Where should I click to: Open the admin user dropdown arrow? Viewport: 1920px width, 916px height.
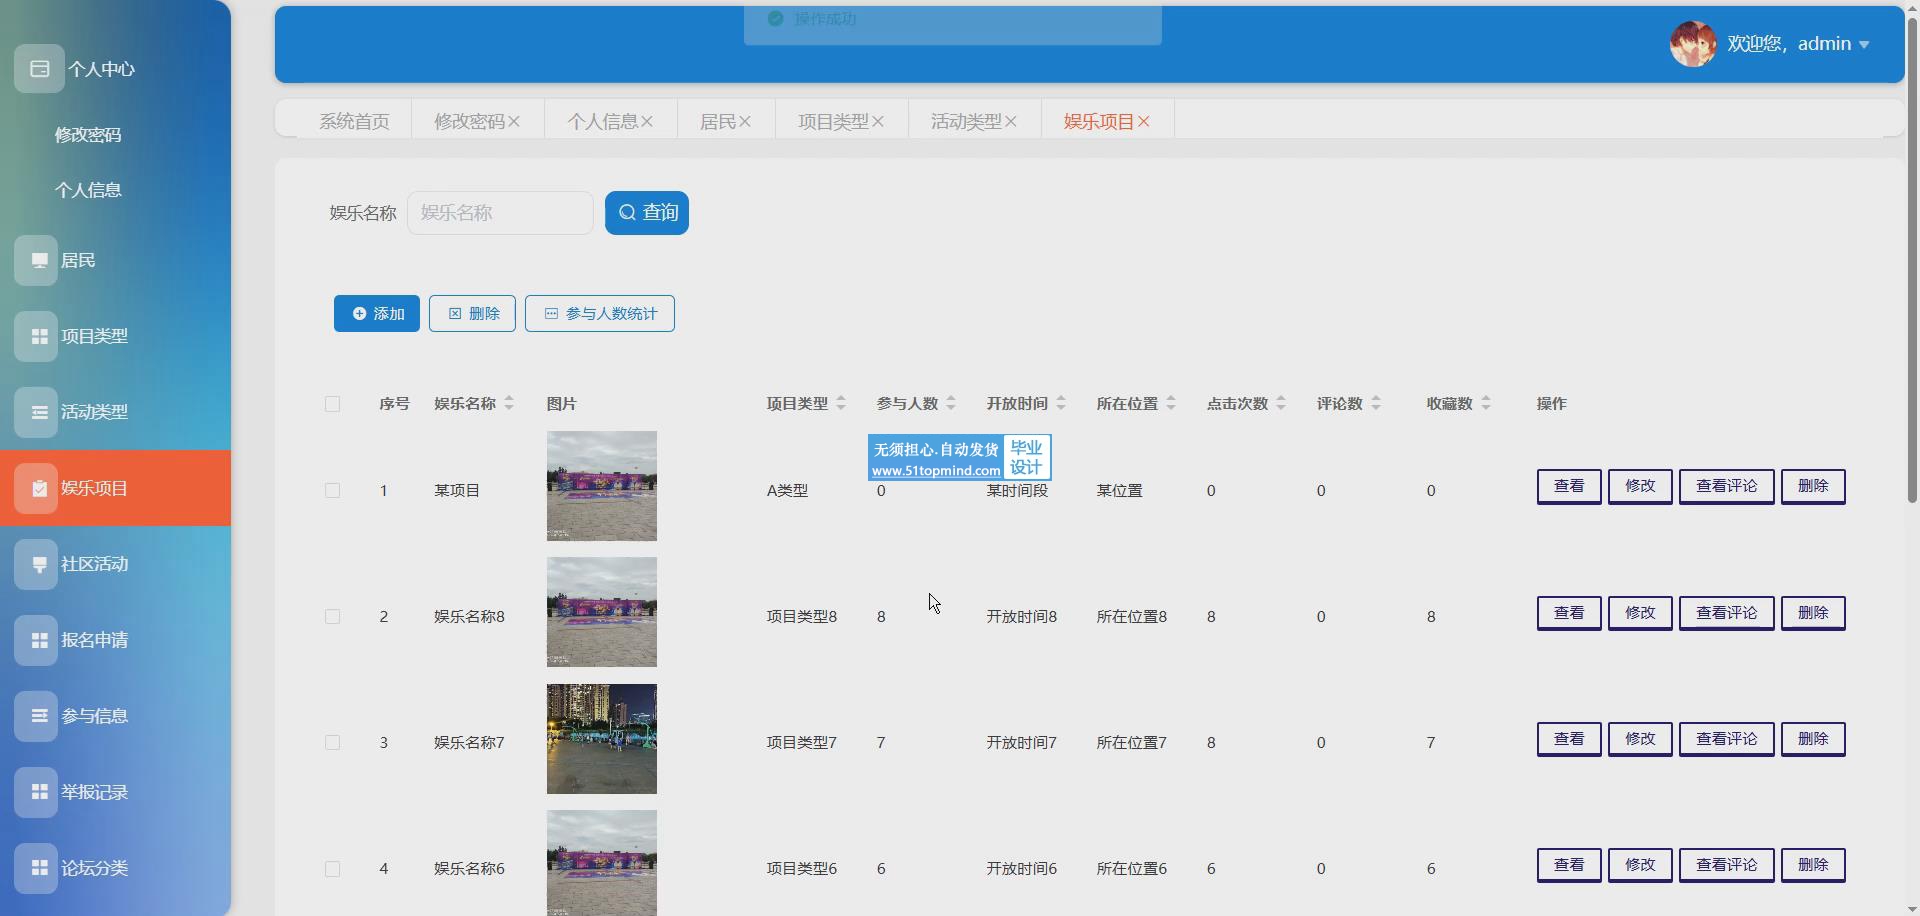click(x=1864, y=45)
